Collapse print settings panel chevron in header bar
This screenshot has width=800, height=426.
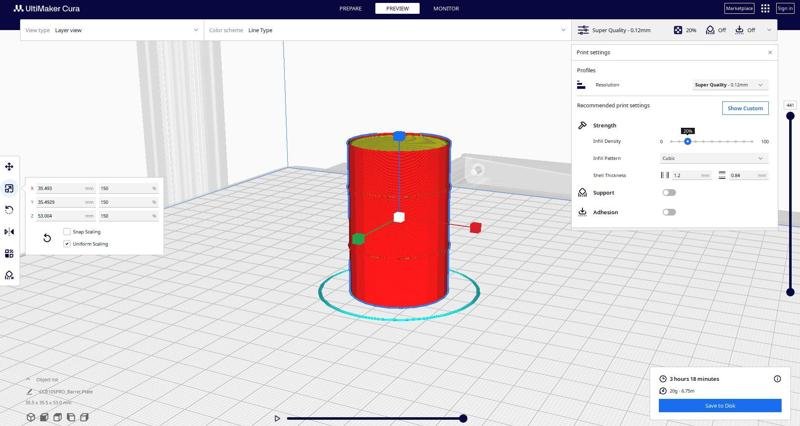(x=769, y=30)
